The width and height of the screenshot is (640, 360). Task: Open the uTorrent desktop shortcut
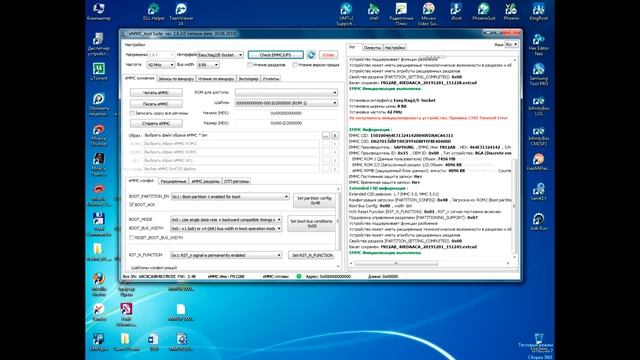coord(98,71)
